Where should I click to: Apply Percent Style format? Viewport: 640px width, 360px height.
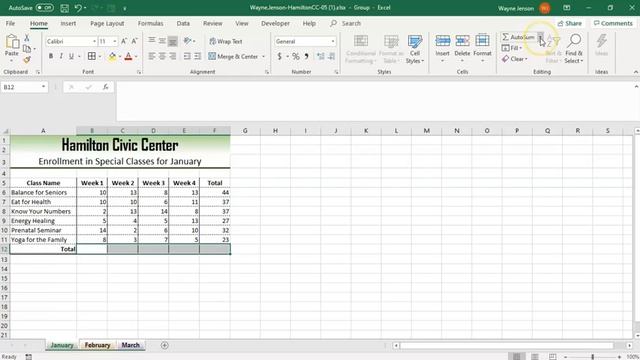pos(296,56)
